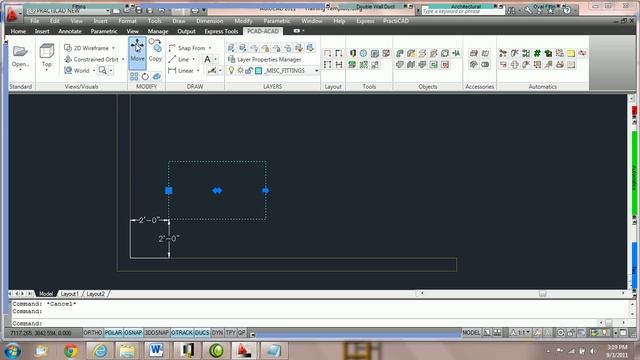Screen dimensions: 640x360
Task: Click the left square grip on rectangle
Action: click(x=169, y=190)
